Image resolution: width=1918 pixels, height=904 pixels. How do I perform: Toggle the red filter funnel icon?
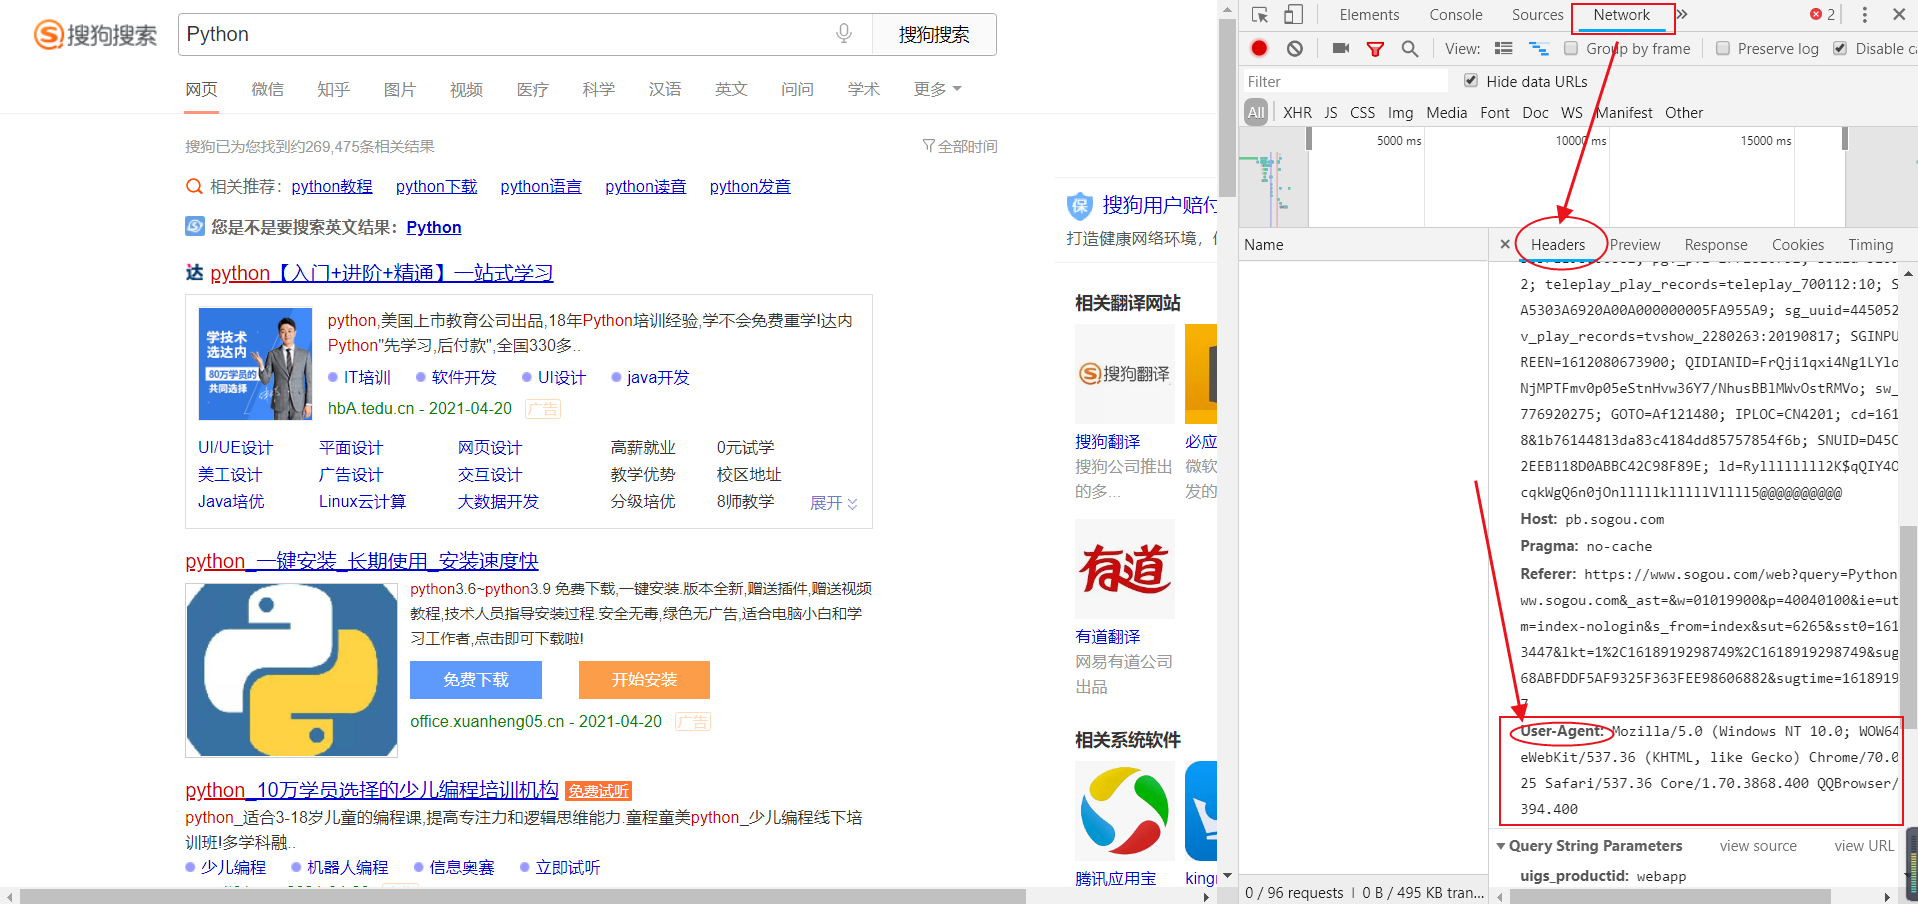pyautogui.click(x=1375, y=48)
